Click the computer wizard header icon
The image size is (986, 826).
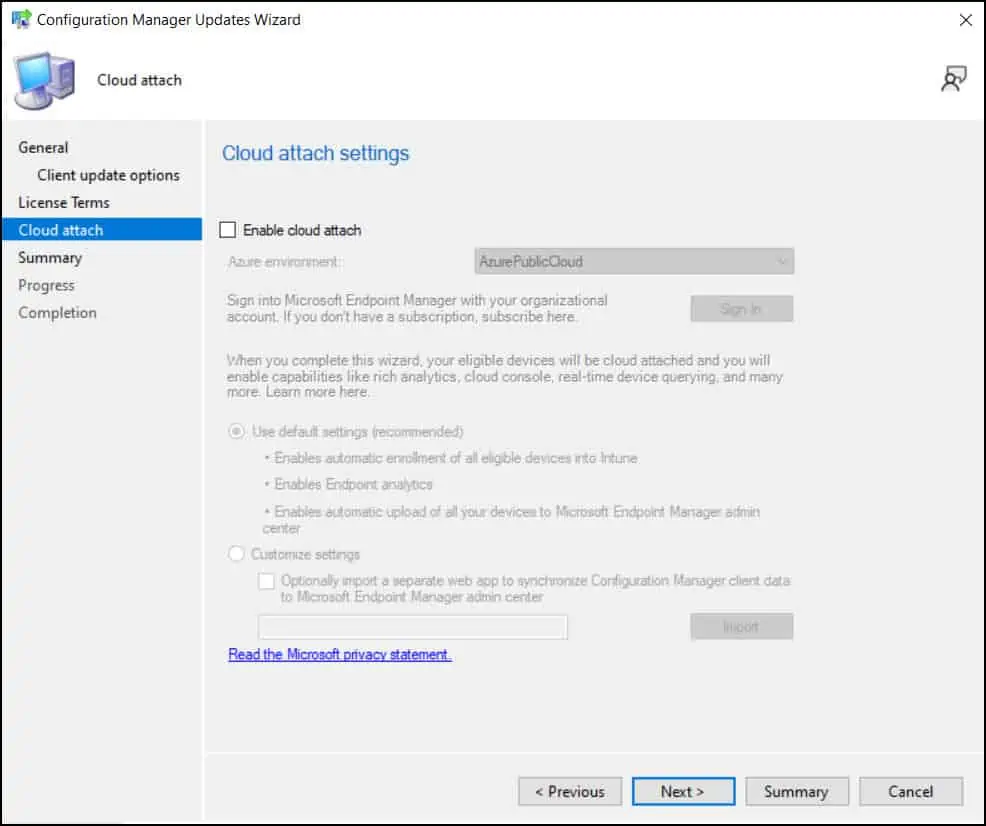(44, 80)
